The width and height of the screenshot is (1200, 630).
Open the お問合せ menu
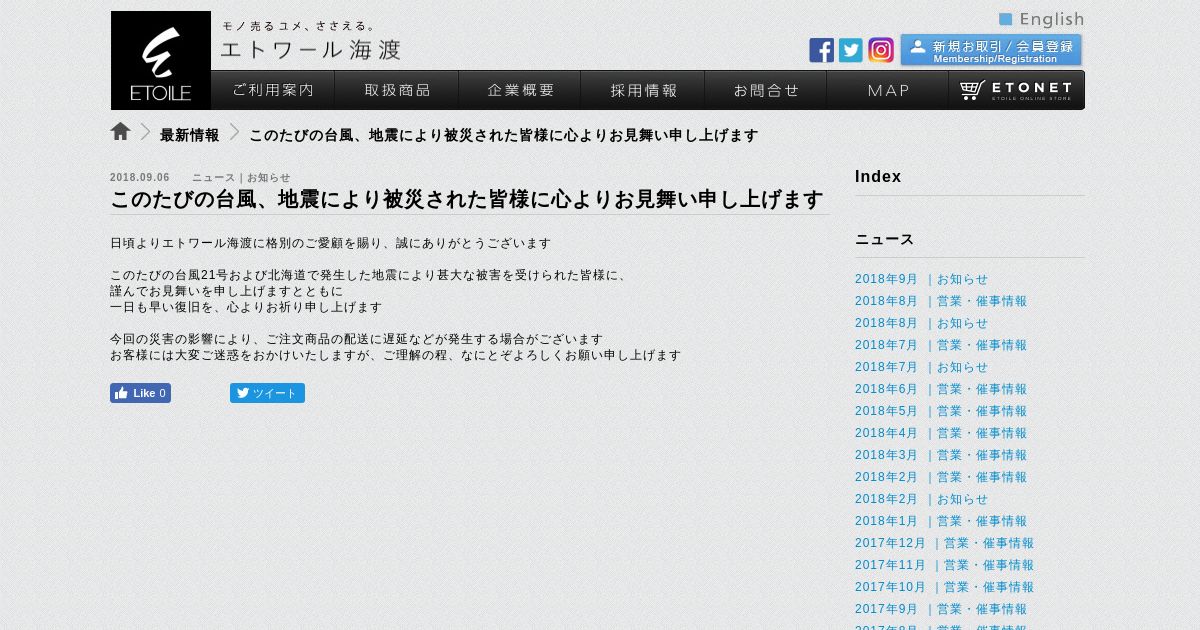(766, 90)
